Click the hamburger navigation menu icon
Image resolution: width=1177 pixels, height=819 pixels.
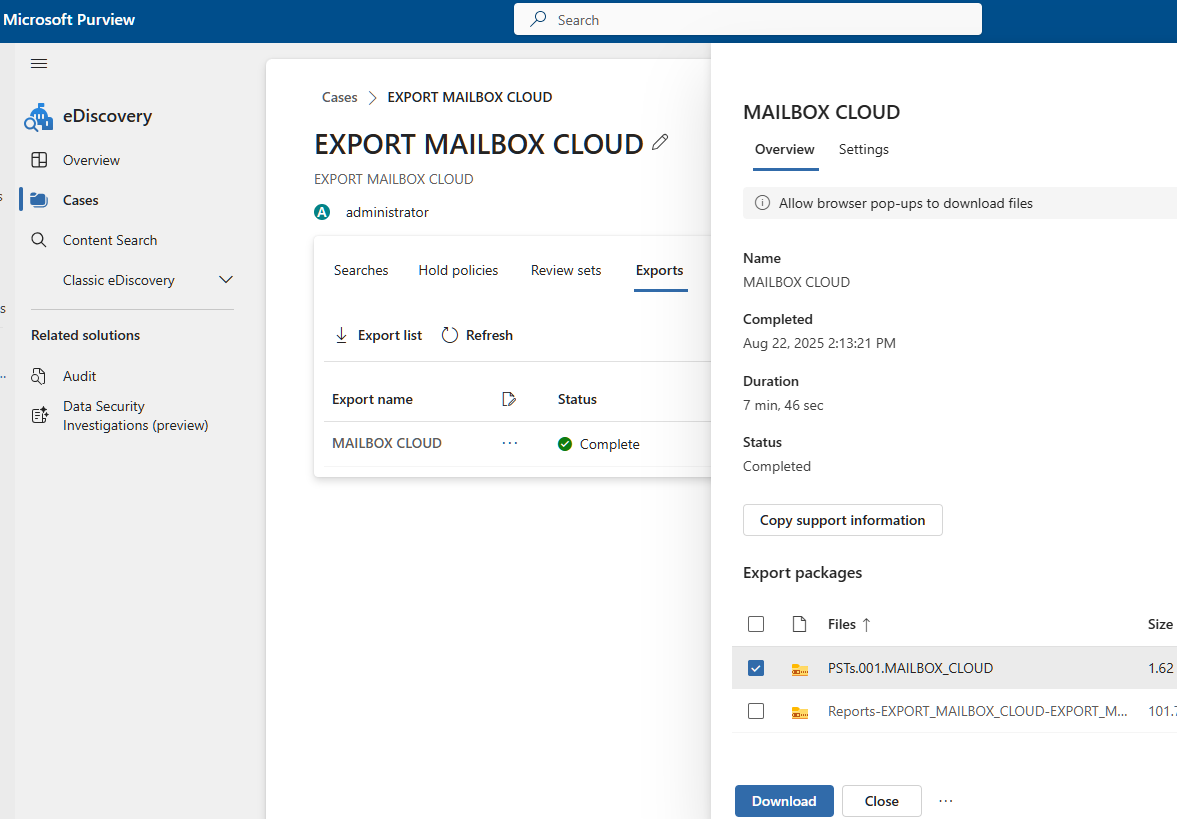[x=39, y=64]
